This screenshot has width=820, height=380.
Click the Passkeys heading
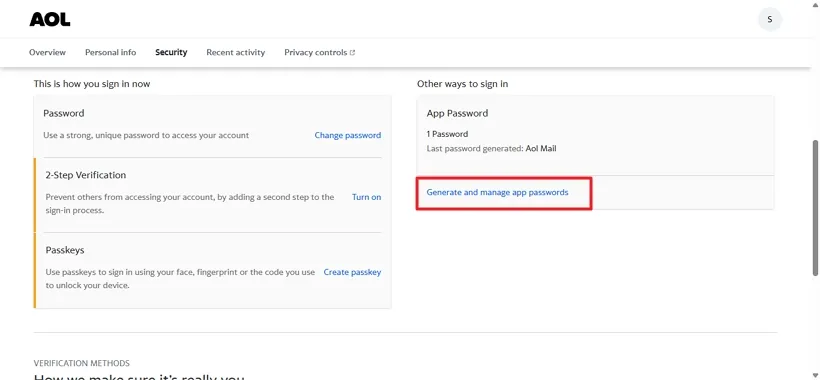[65, 250]
